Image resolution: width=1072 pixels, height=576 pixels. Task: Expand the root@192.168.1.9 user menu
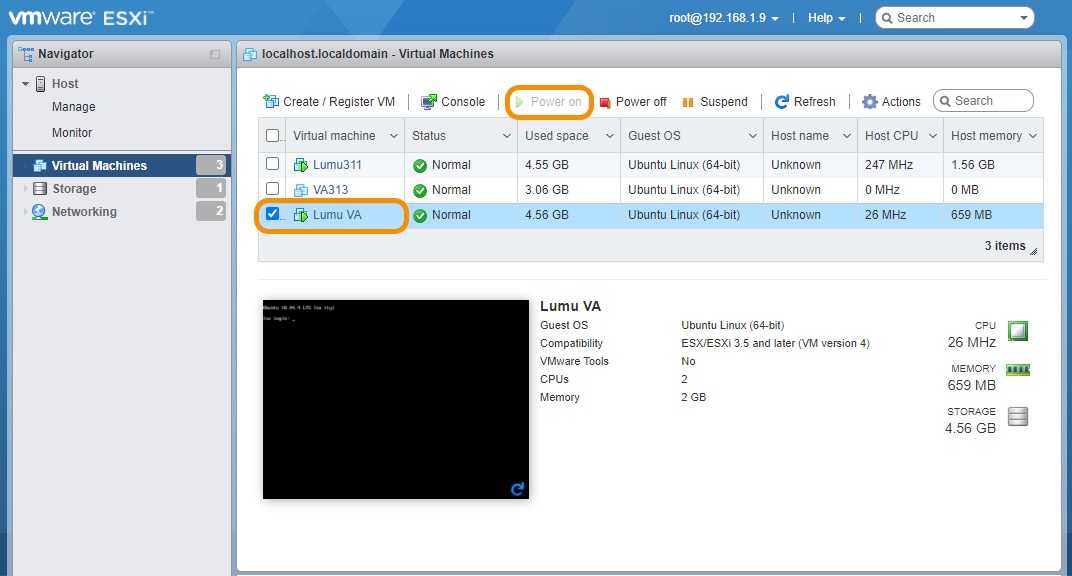point(724,17)
